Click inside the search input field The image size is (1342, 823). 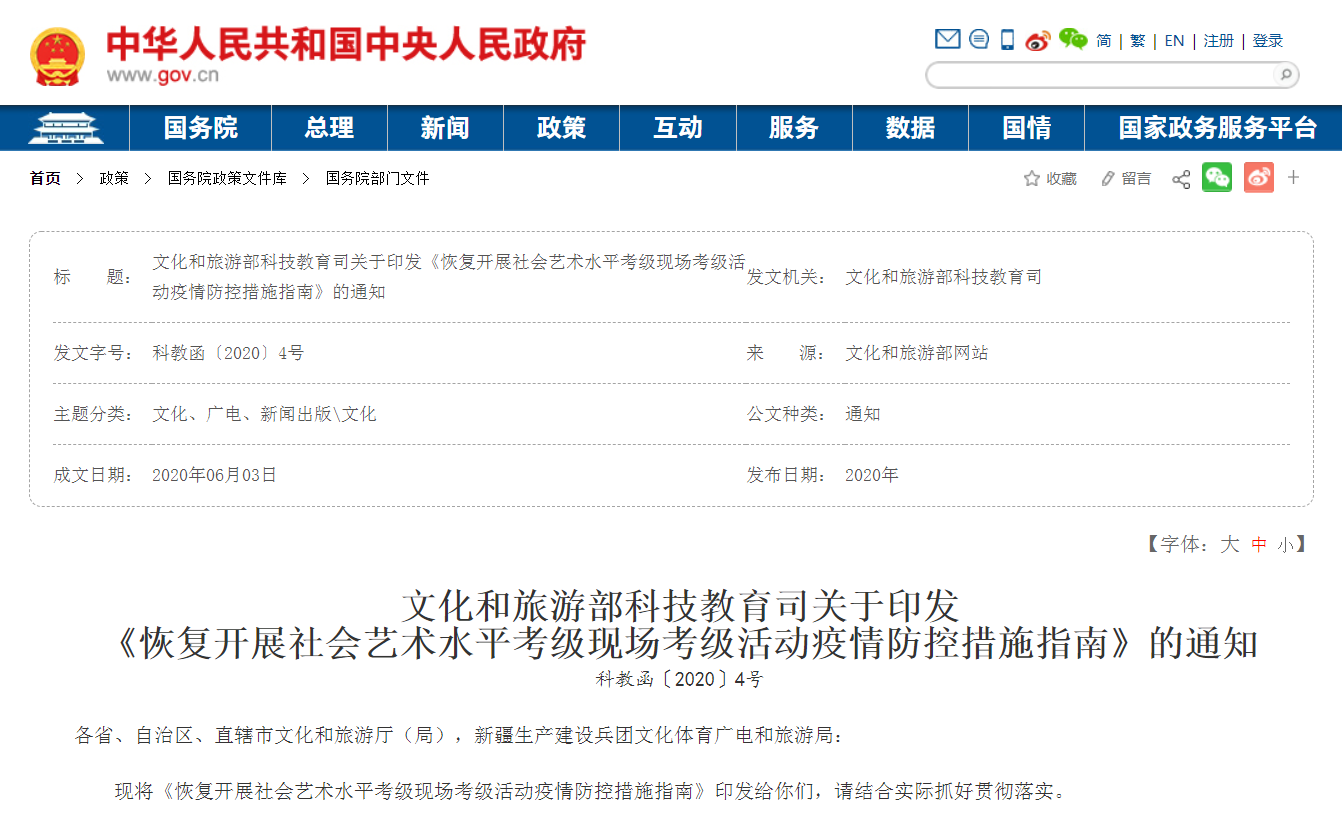coord(1100,75)
